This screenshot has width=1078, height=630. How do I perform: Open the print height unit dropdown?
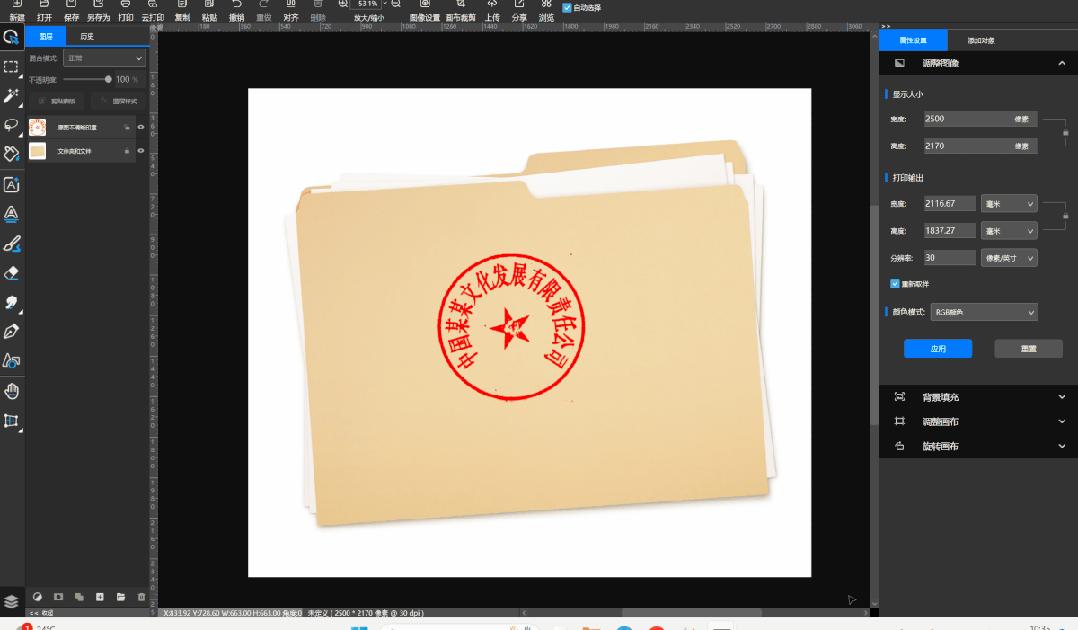point(1009,231)
